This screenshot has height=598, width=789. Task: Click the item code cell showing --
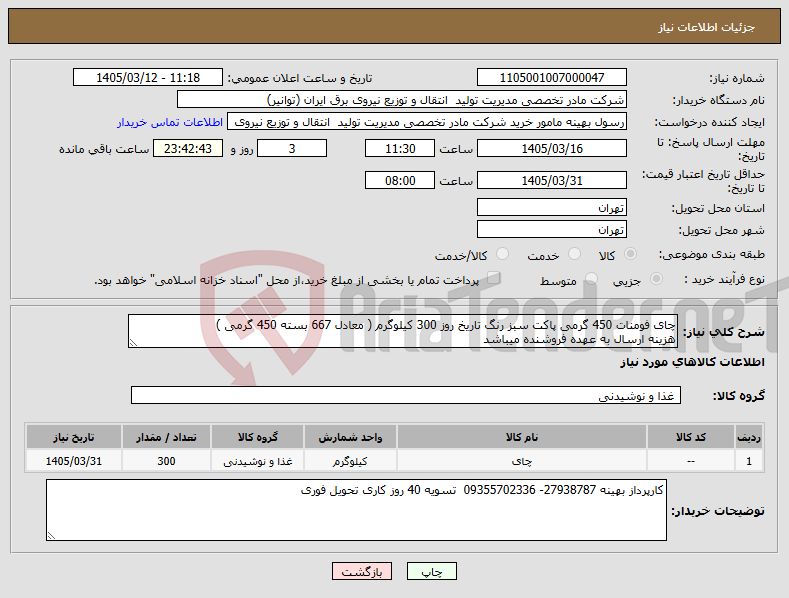pos(690,461)
